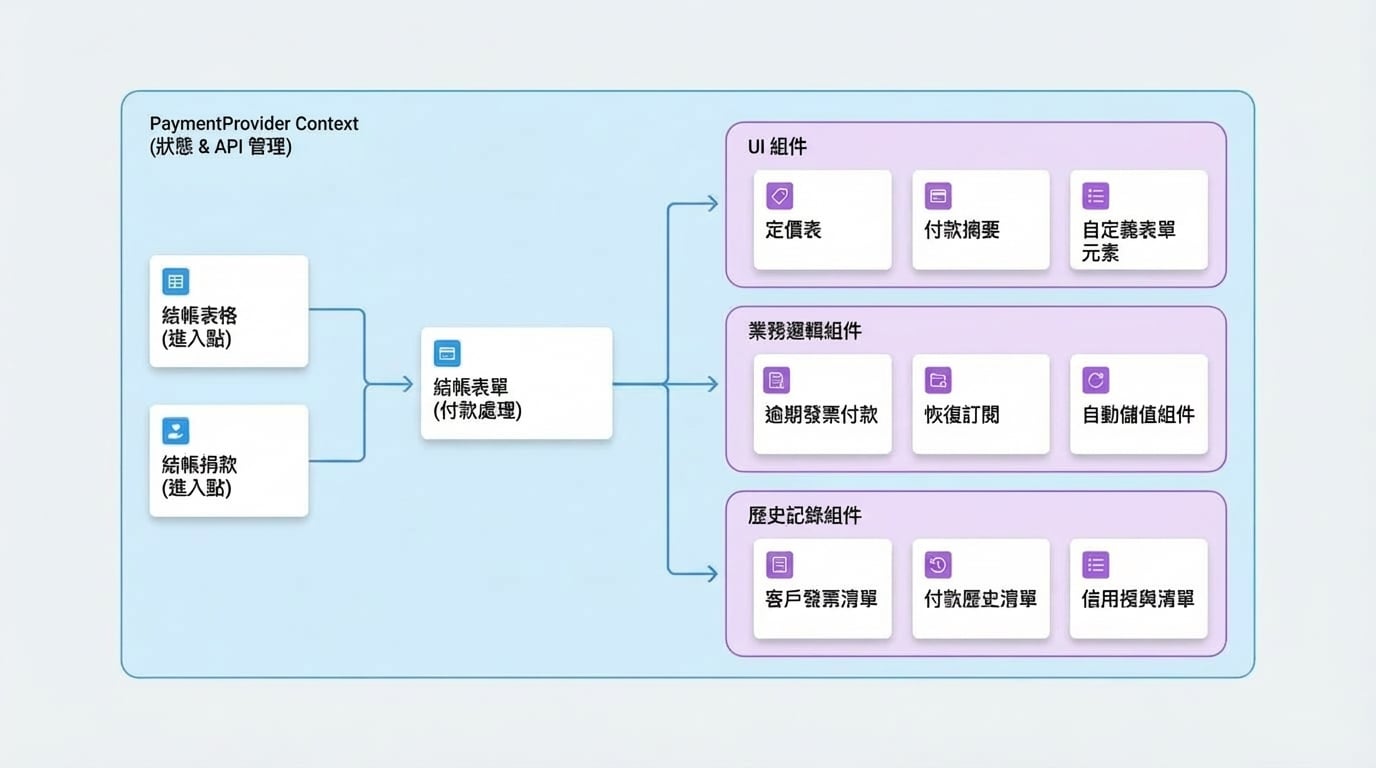Click the refresh icon above 自動儲值組件
1376x768 pixels.
click(x=1096, y=380)
